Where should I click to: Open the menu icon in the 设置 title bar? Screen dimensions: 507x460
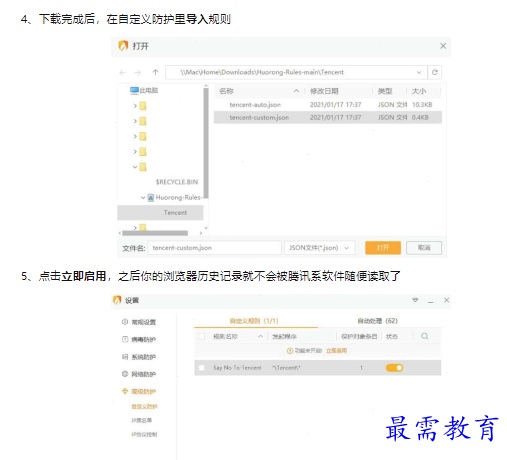415,300
